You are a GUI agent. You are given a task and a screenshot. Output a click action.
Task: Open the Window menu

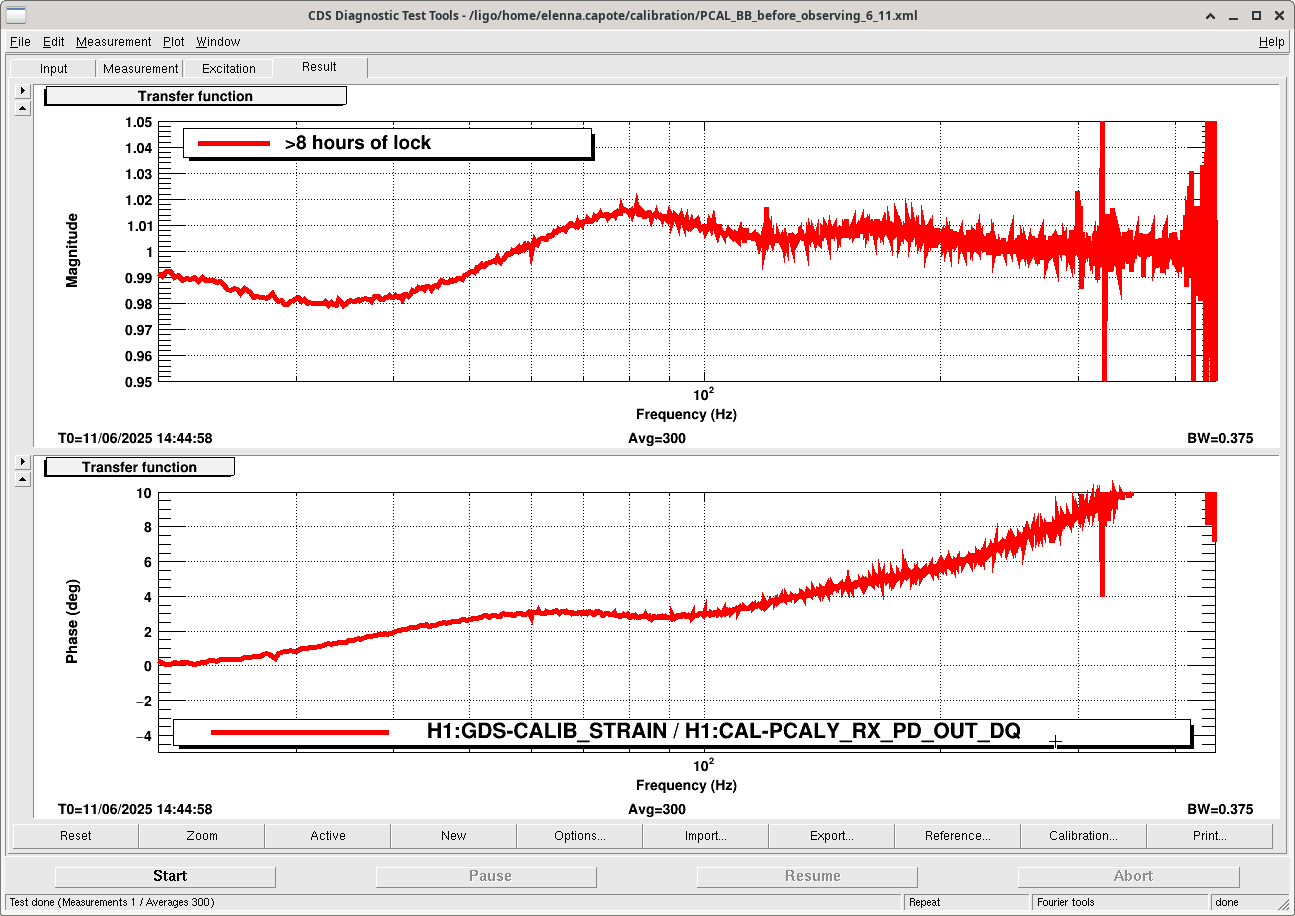click(x=218, y=42)
